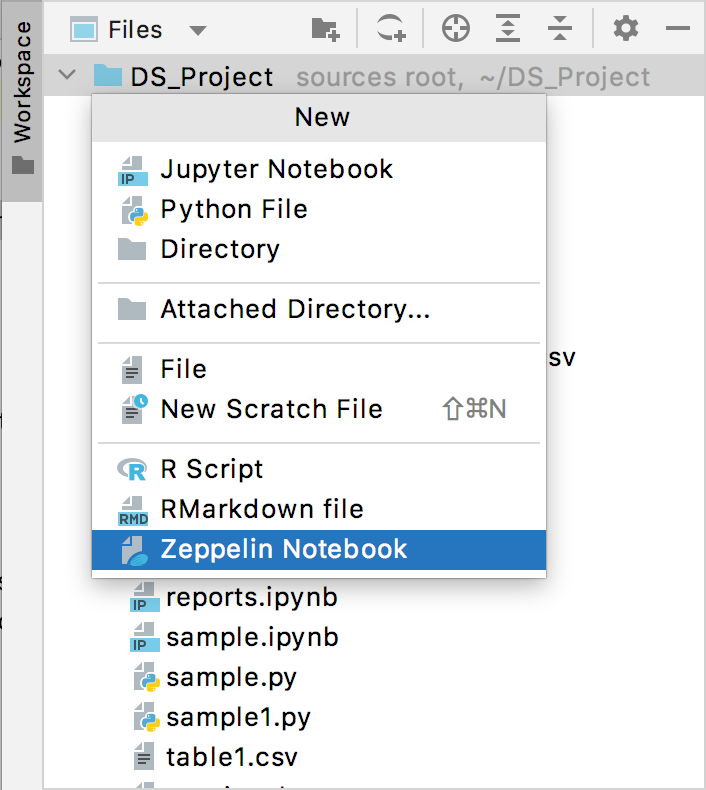This screenshot has width=706, height=790.
Task: Select Jupyter Notebook from New menu
Action: coord(276,169)
